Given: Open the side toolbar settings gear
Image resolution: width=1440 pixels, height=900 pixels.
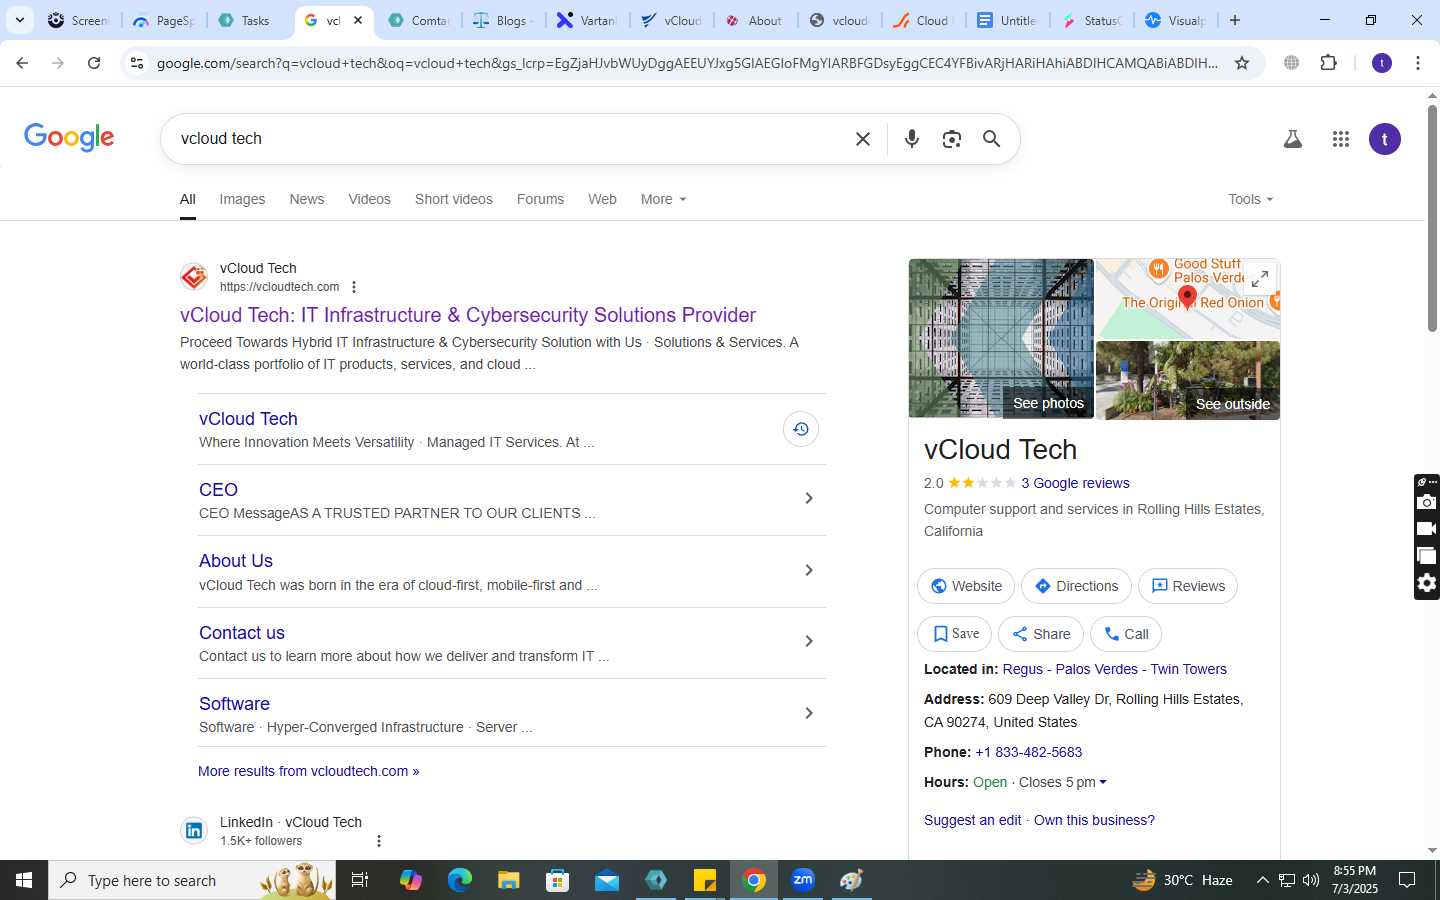Looking at the screenshot, I should click(x=1427, y=583).
